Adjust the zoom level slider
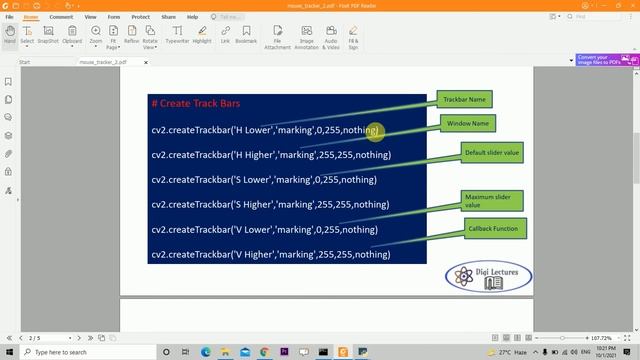The image size is (640, 360). 562,338
